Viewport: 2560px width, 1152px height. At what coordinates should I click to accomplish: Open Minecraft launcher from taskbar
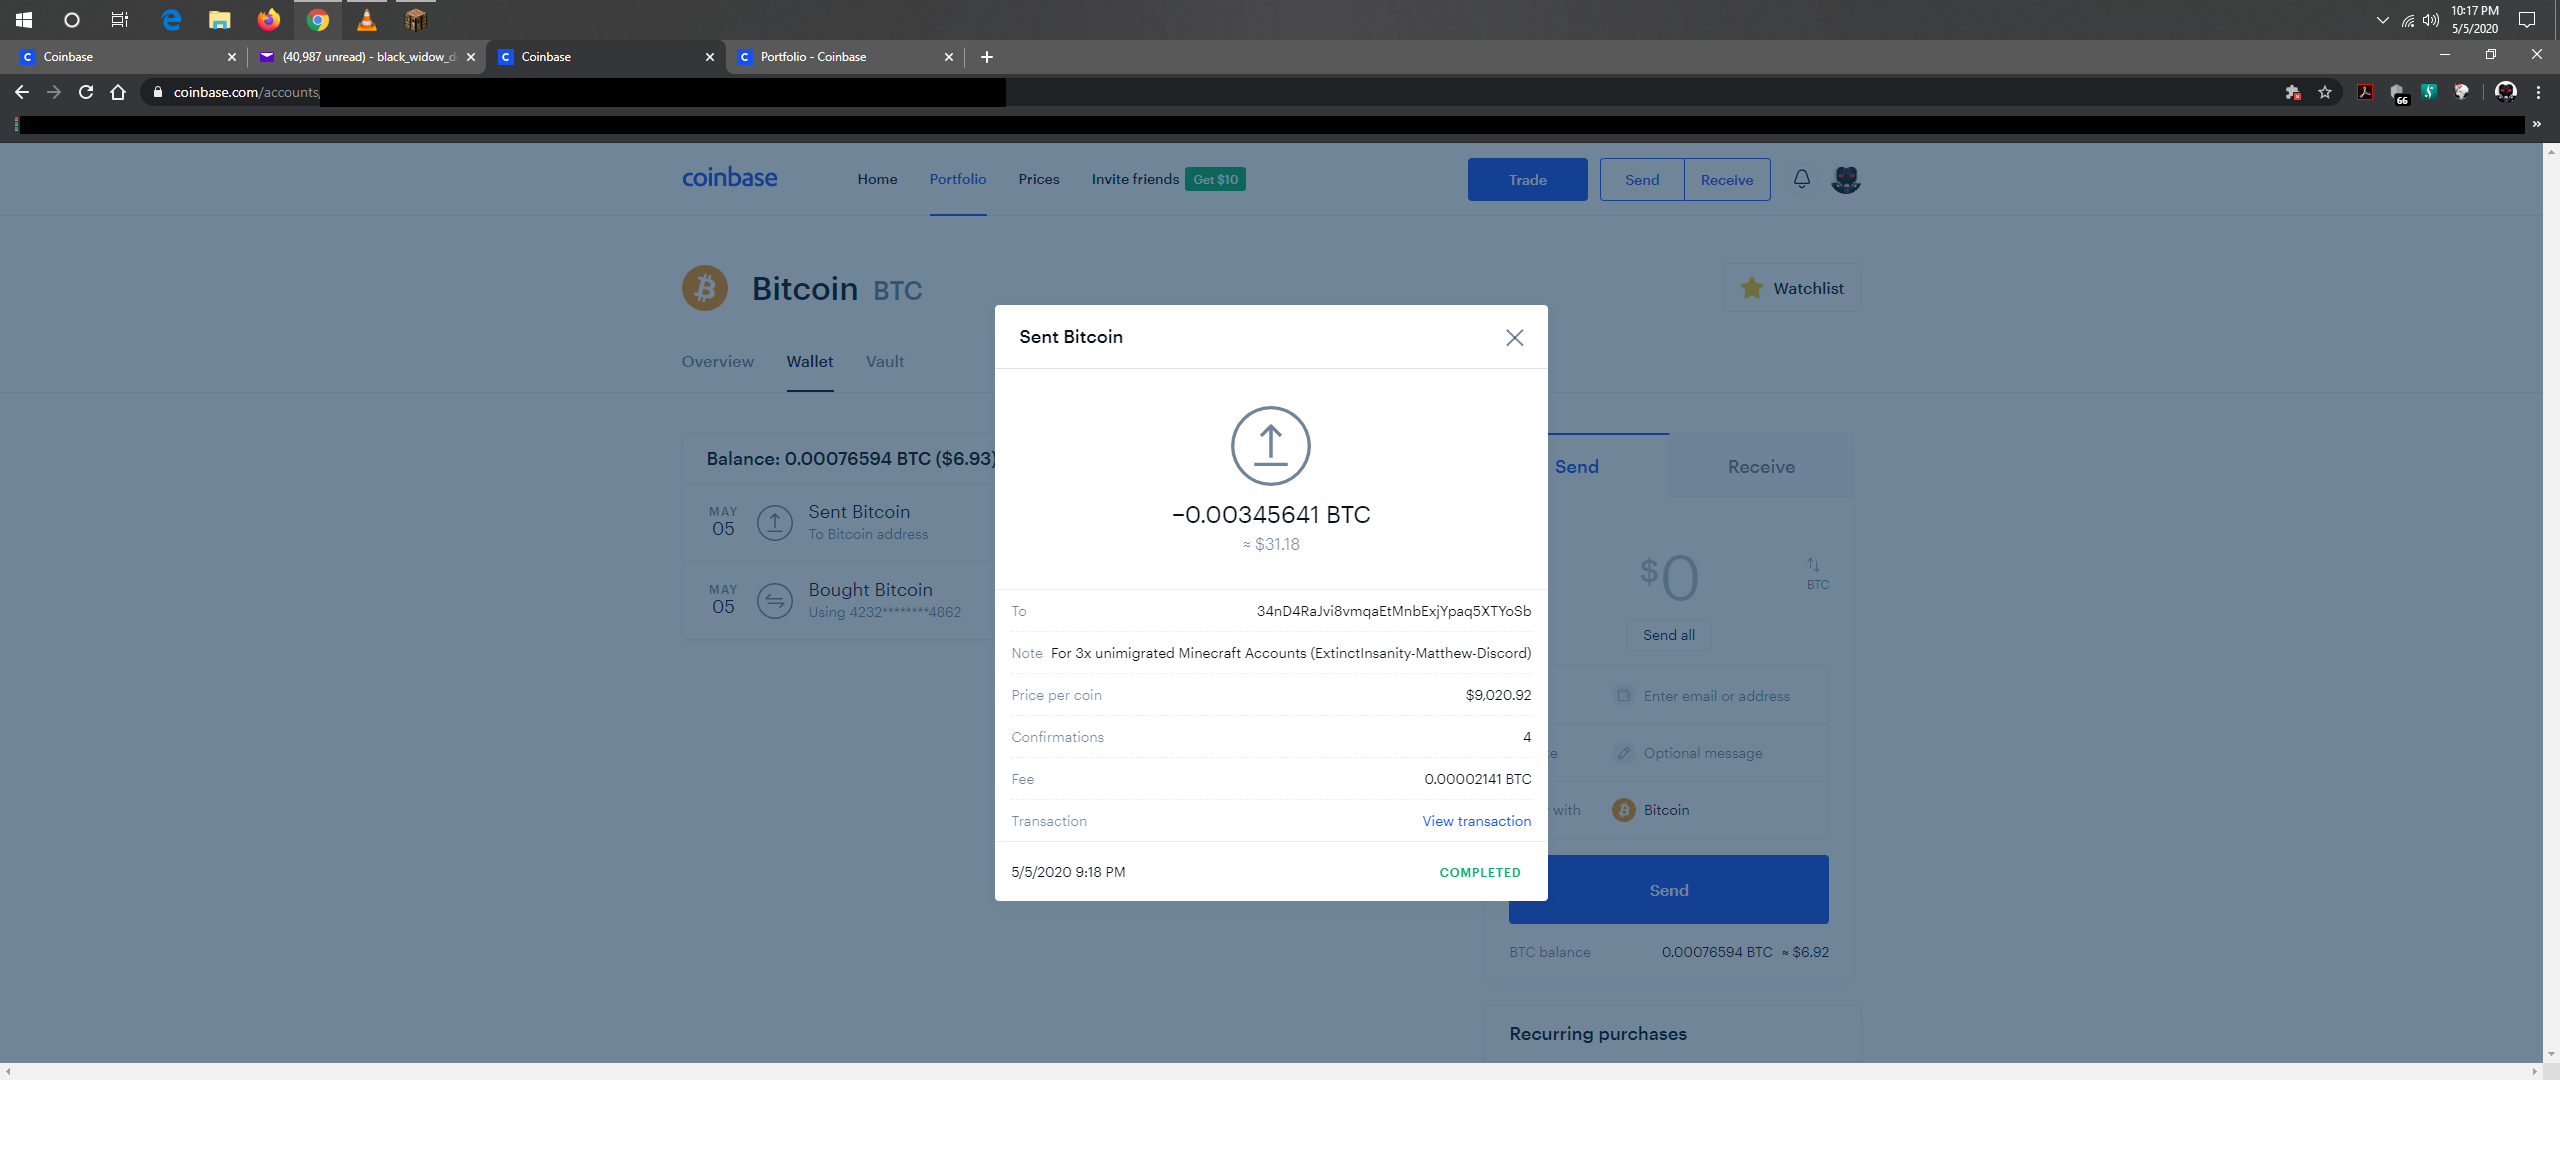415,19
